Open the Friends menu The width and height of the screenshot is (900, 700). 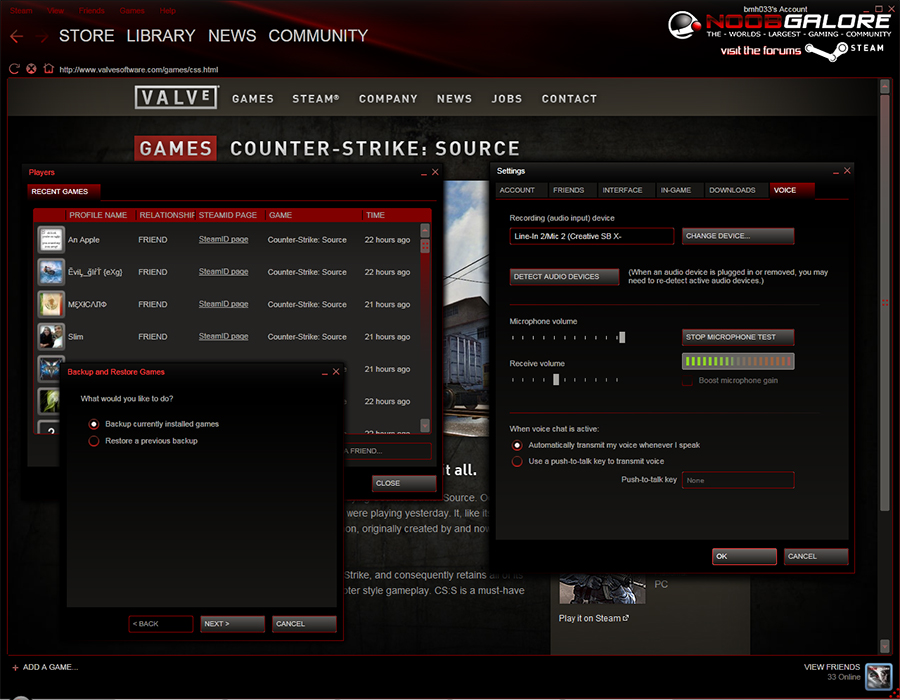click(92, 10)
